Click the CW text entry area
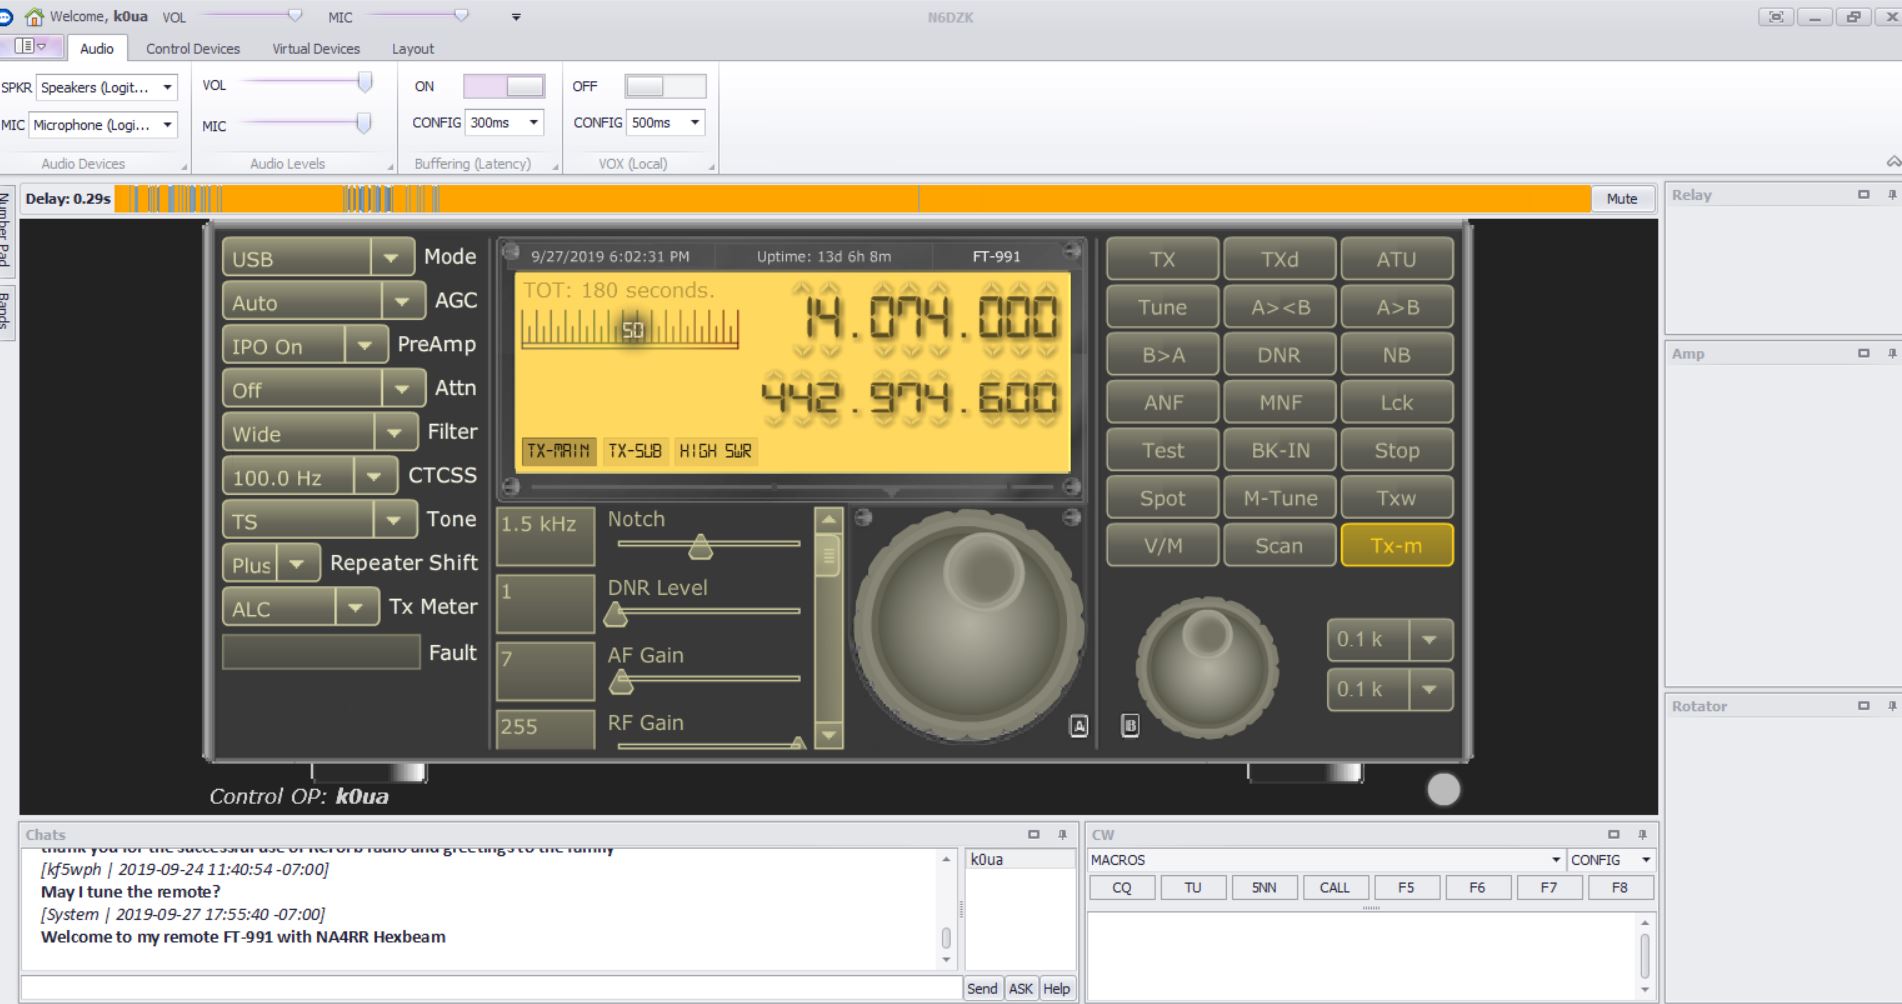This screenshot has width=1902, height=1004. [x=1360, y=955]
